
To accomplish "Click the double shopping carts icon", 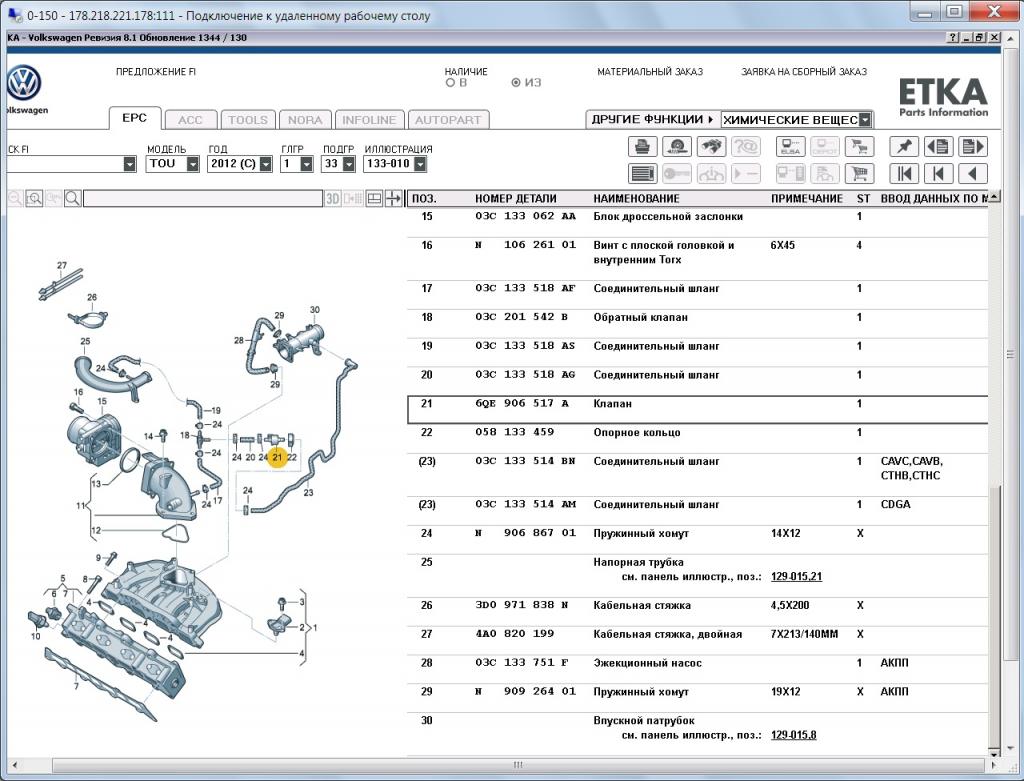I will [859, 146].
